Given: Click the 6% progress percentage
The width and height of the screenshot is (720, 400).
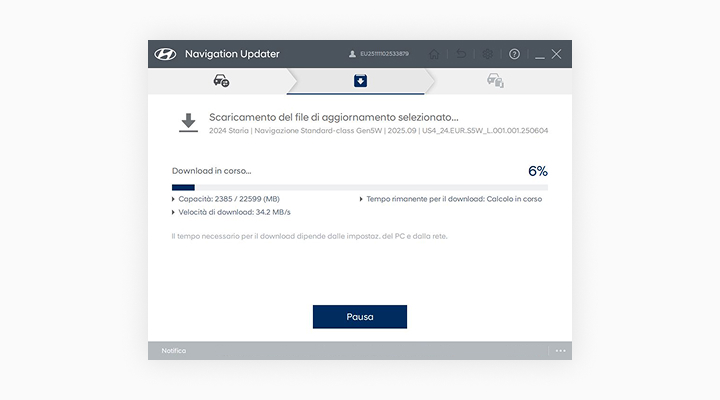Looking at the screenshot, I should point(537,171).
